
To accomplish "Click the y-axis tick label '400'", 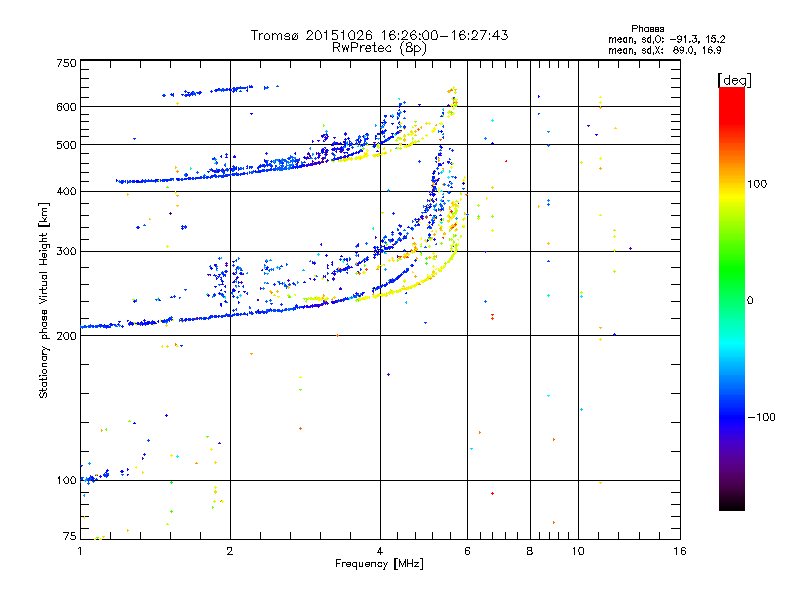I will (x=66, y=191).
